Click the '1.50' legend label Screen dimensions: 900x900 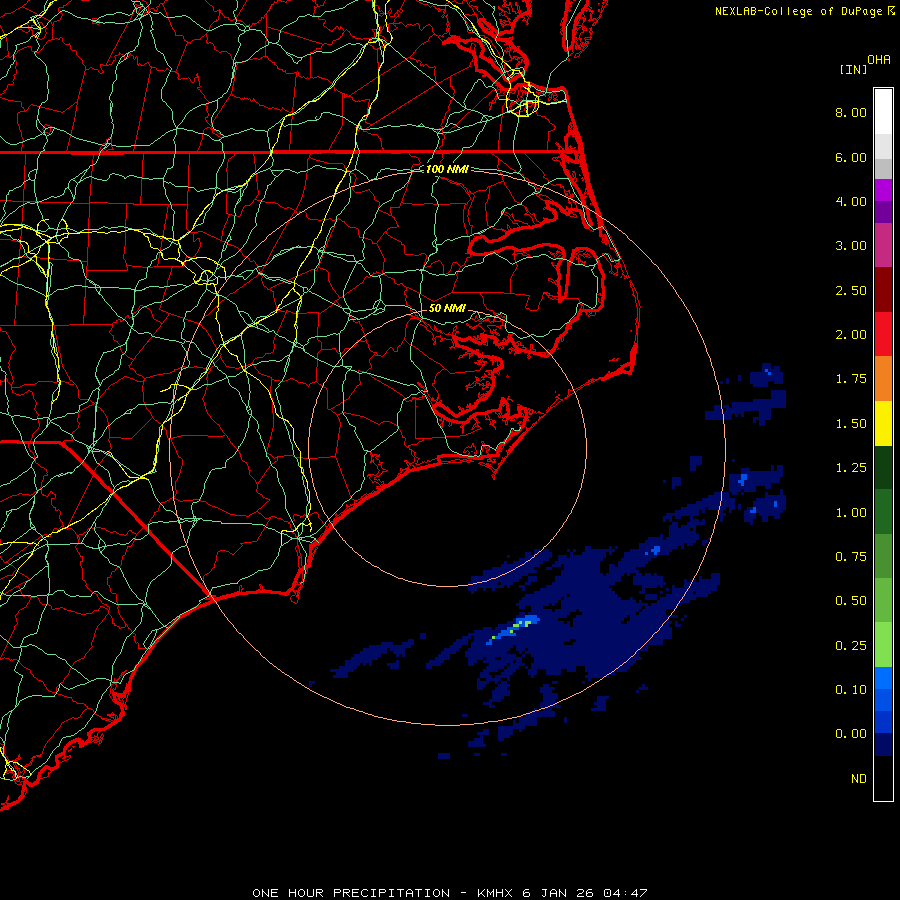(851, 424)
